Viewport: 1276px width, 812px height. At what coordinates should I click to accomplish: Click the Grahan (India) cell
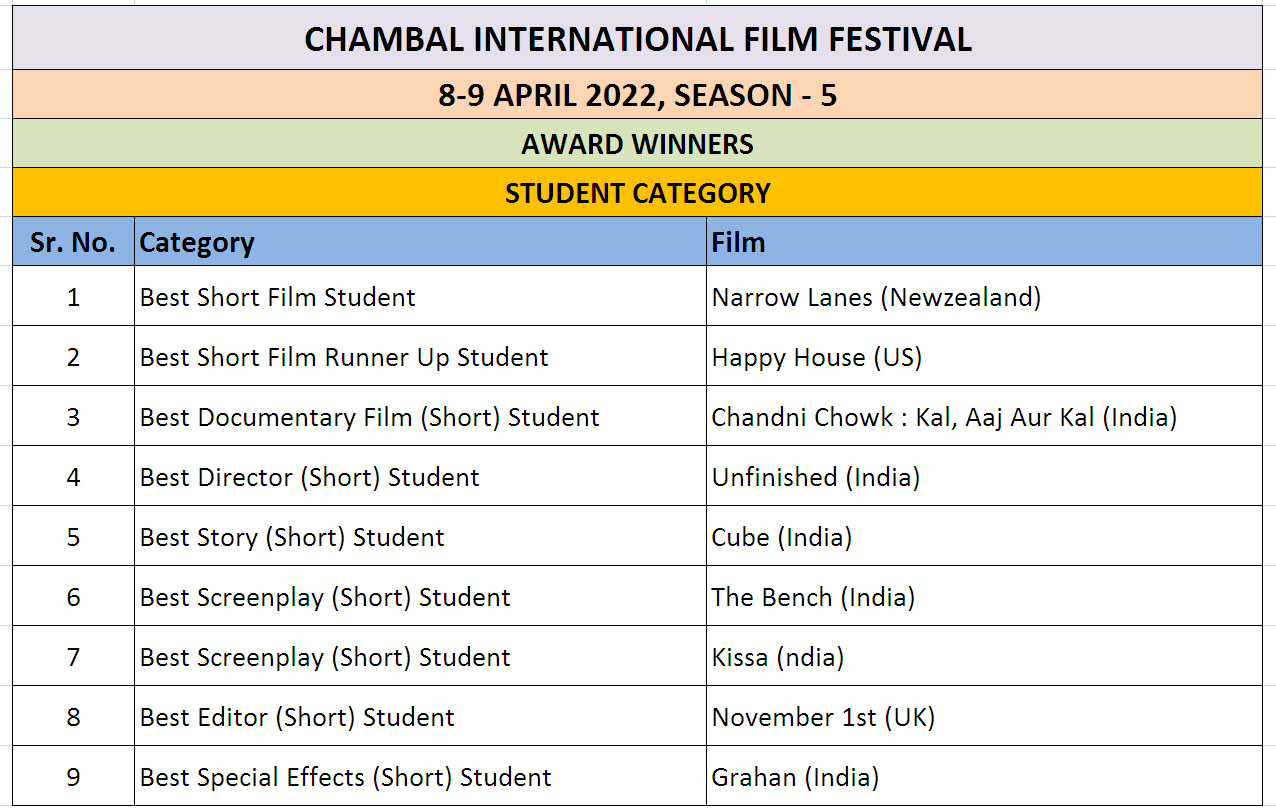(984, 776)
